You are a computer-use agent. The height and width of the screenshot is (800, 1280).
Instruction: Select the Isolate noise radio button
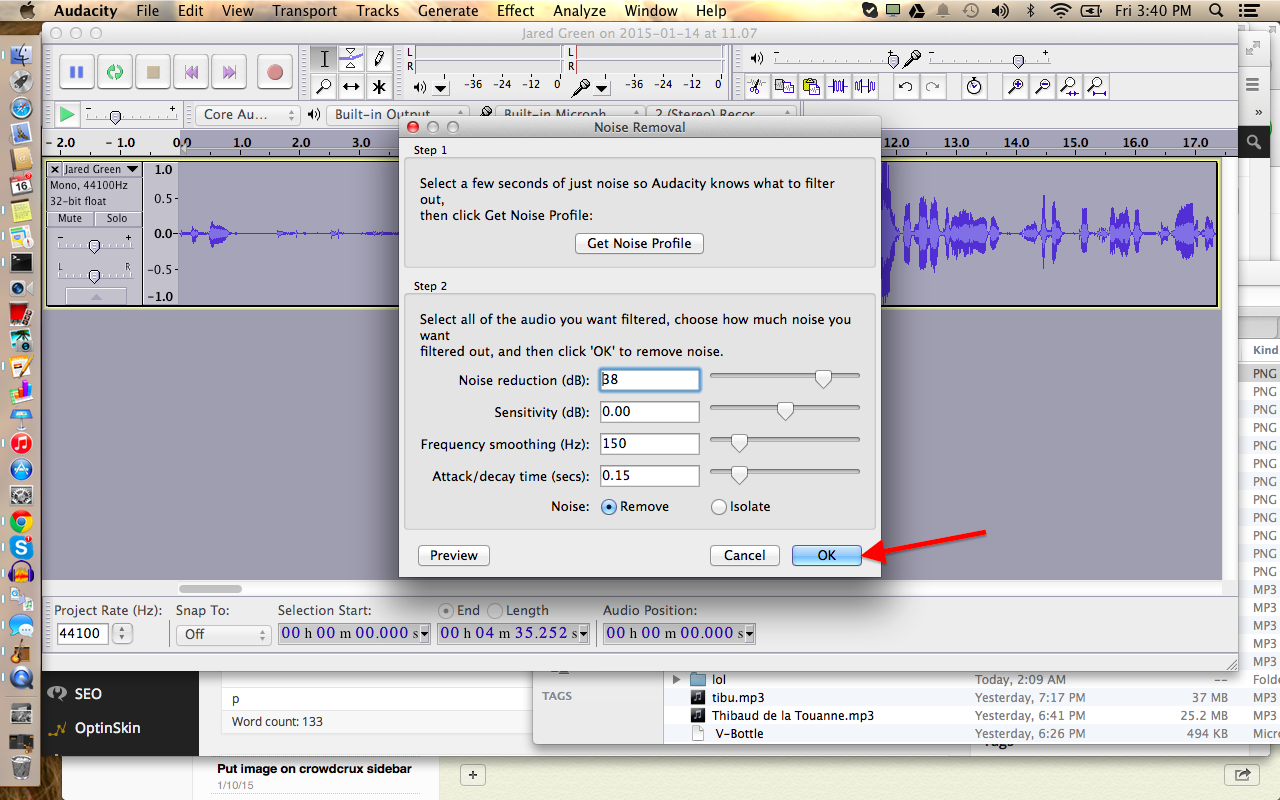point(719,507)
